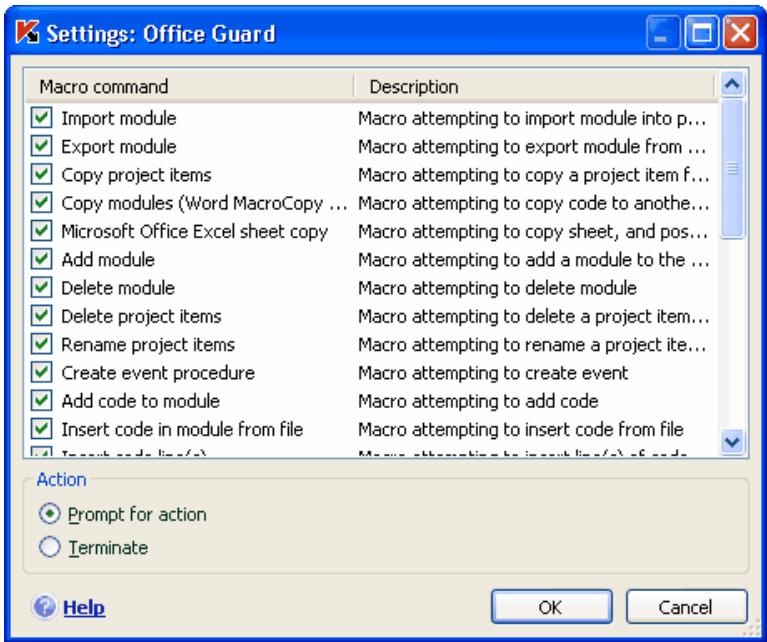767x642 pixels.
Task: Click the blue Help question mark icon
Action: coord(45,607)
